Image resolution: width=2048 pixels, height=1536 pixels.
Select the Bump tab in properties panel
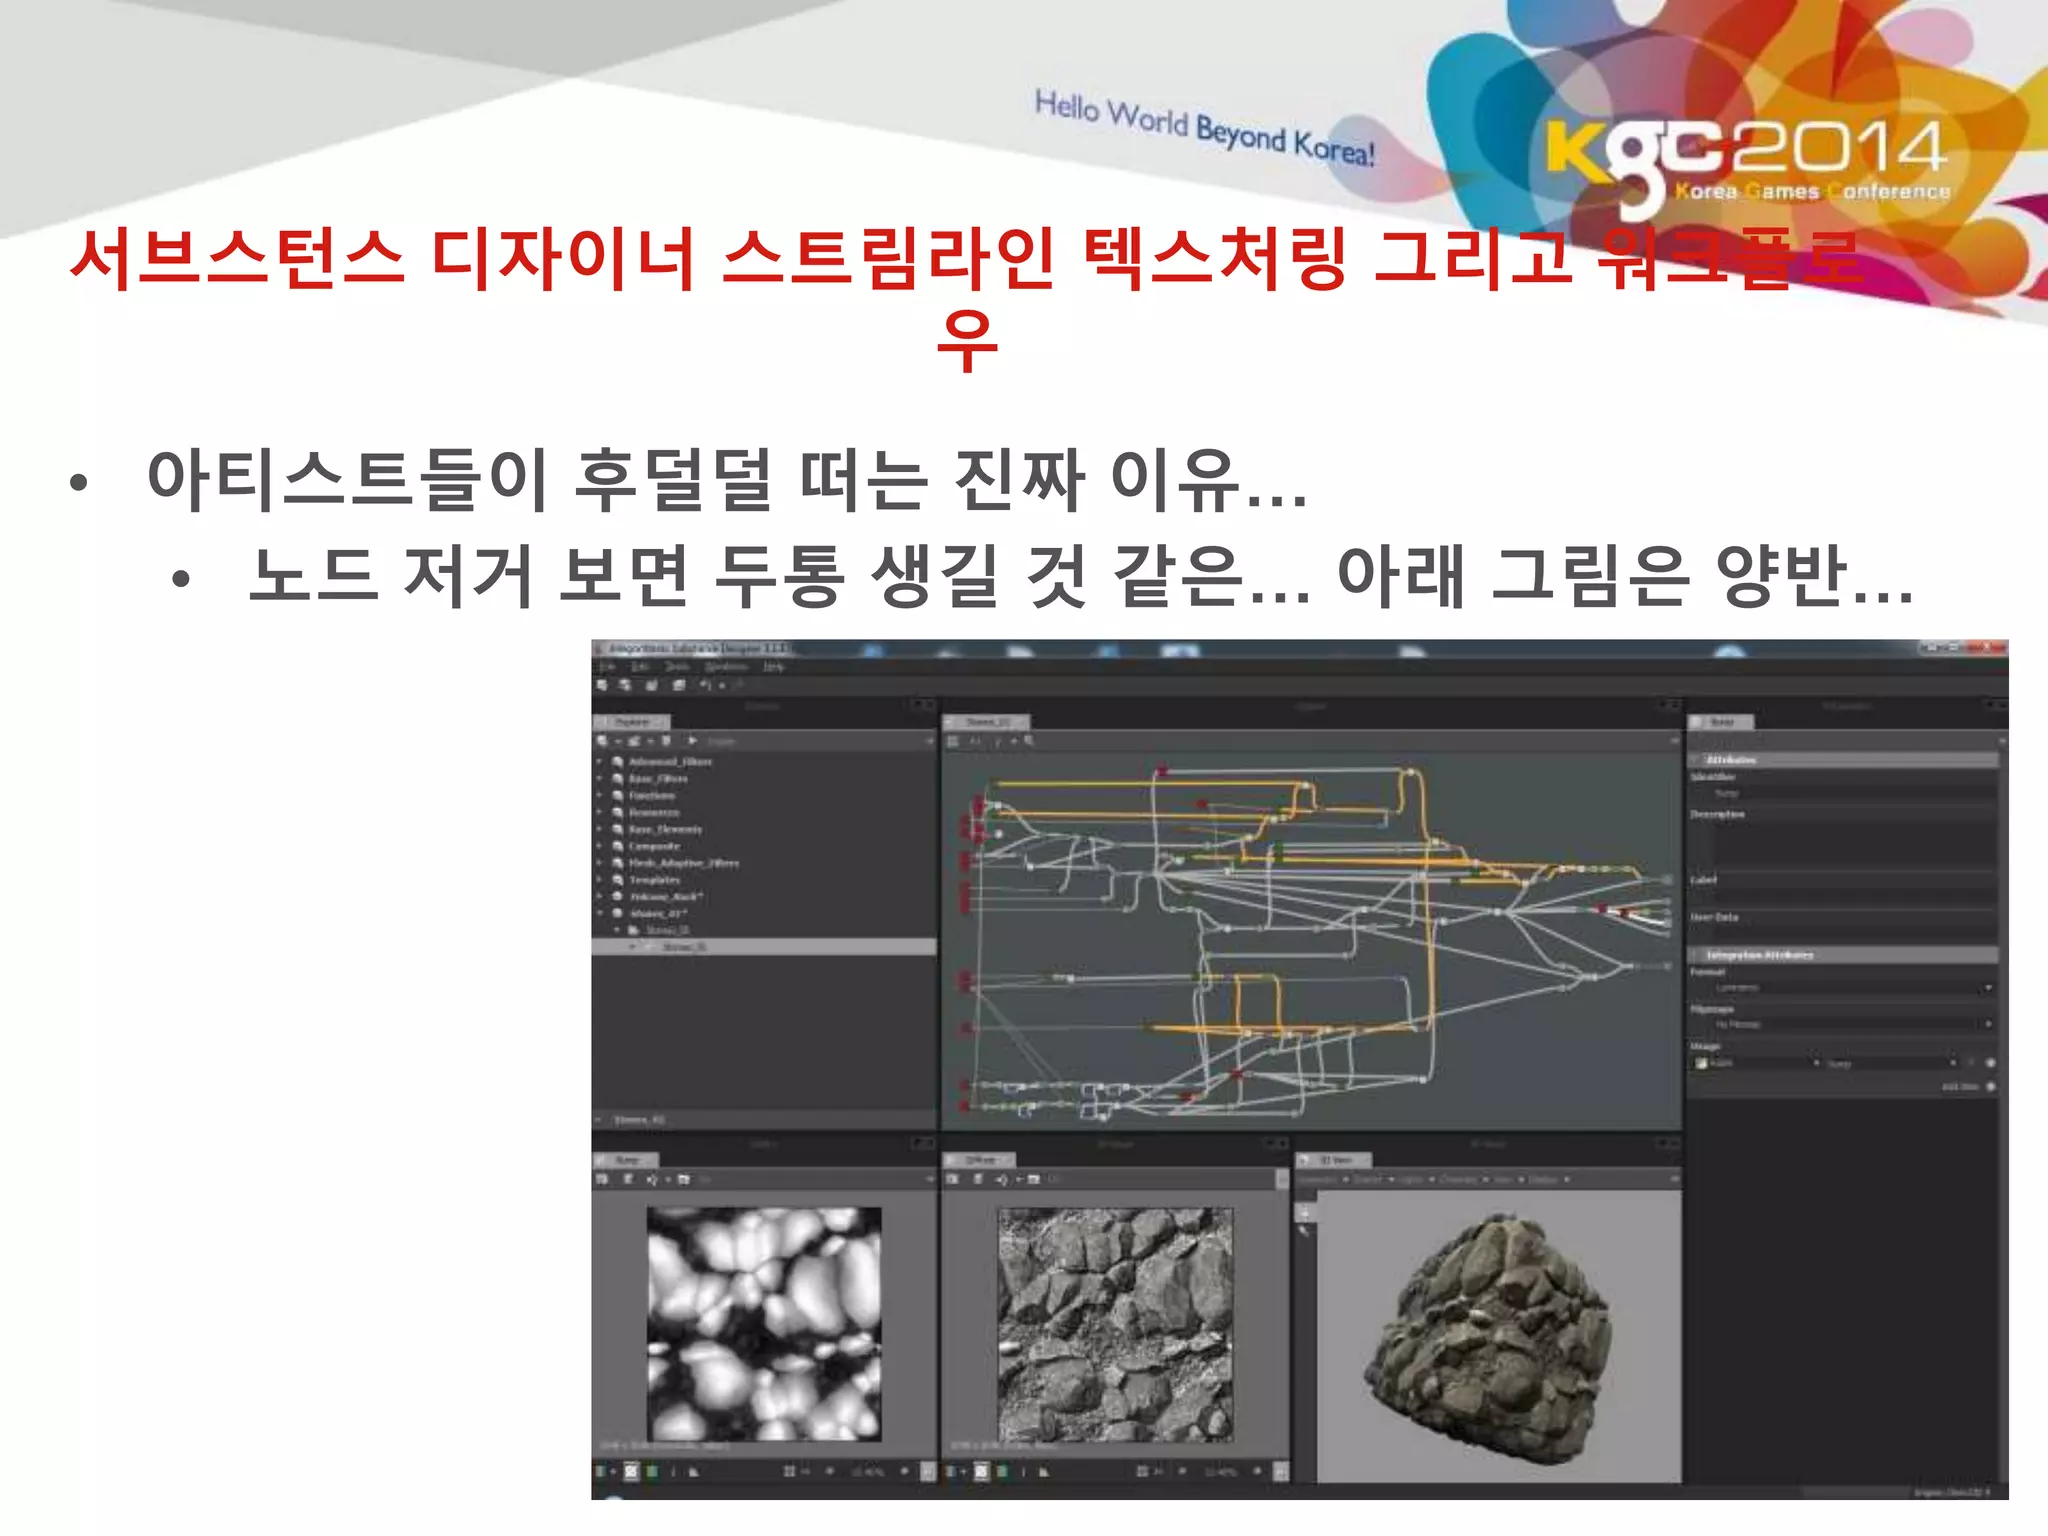pyautogui.click(x=1721, y=721)
